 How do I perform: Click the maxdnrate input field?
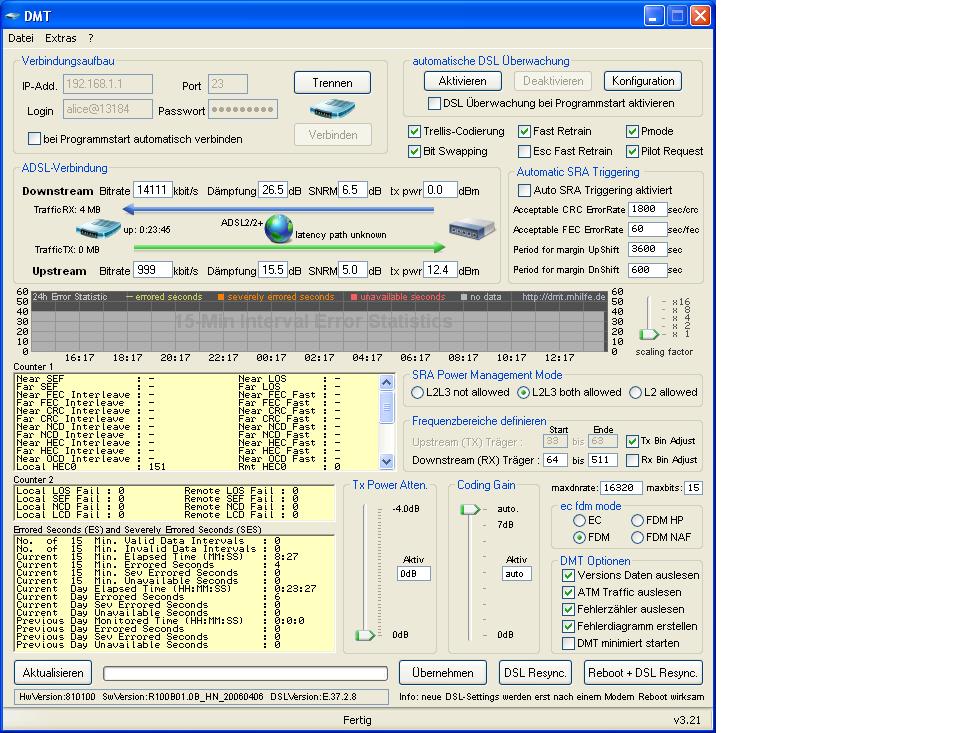click(x=621, y=488)
